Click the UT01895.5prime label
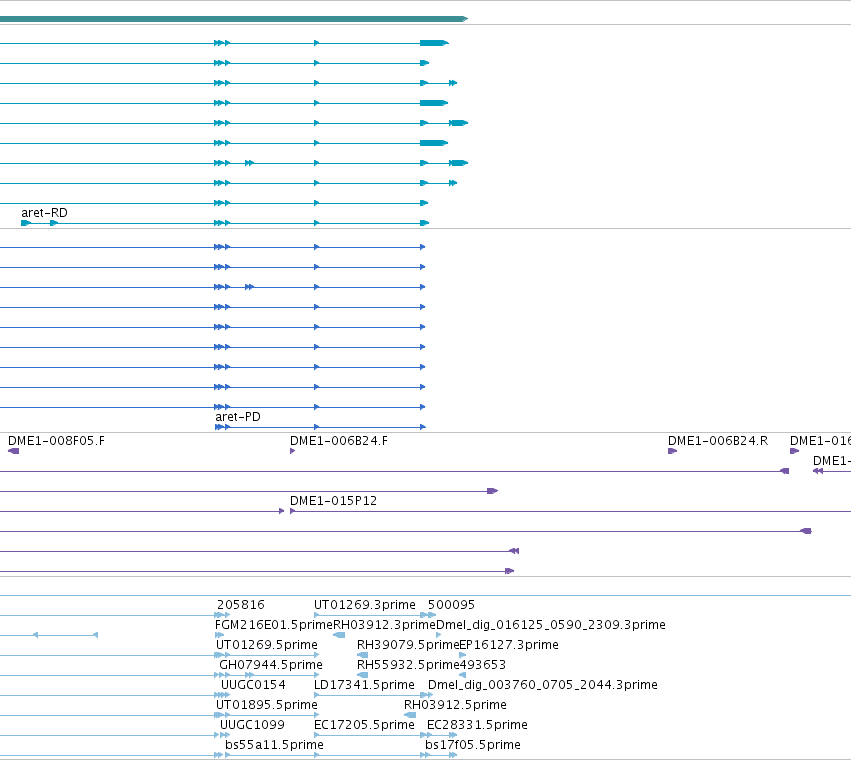Screen dimensions: 851x760 click(266, 705)
